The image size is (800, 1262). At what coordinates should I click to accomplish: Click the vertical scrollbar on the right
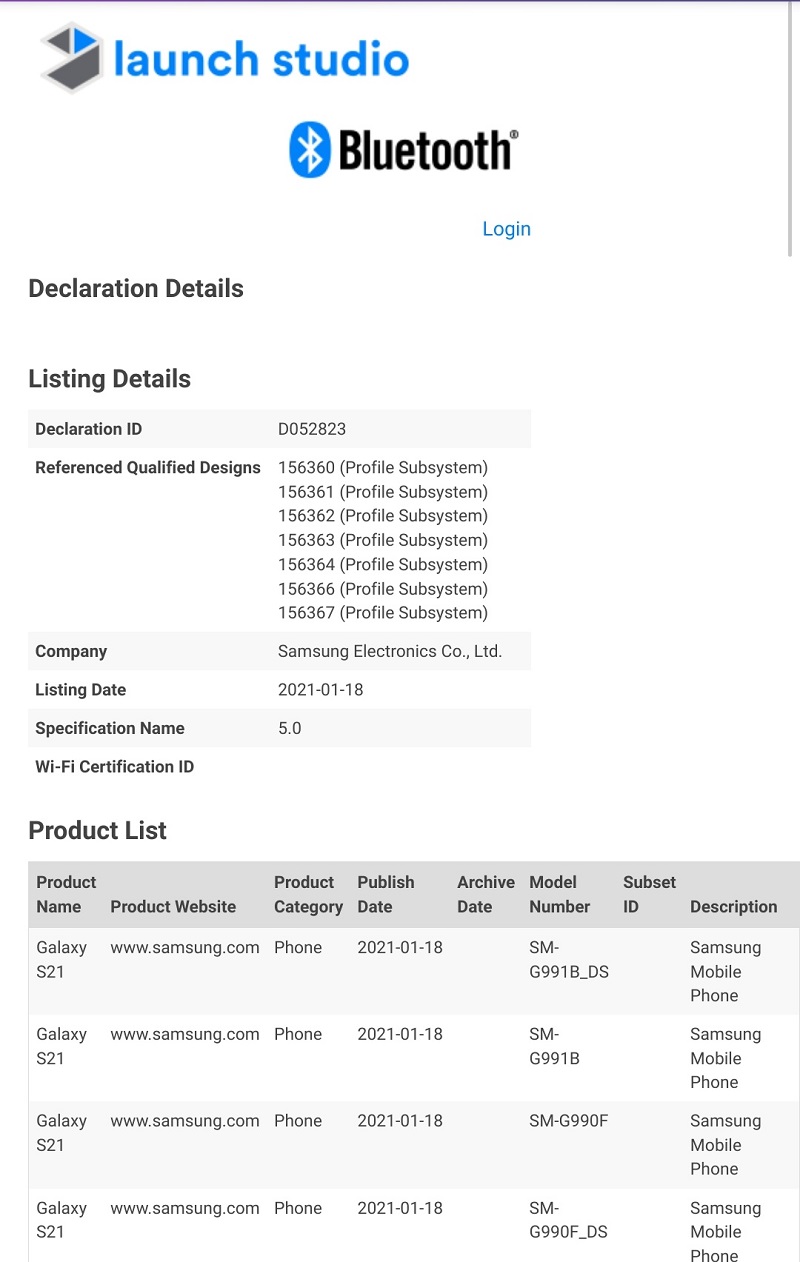(793, 120)
